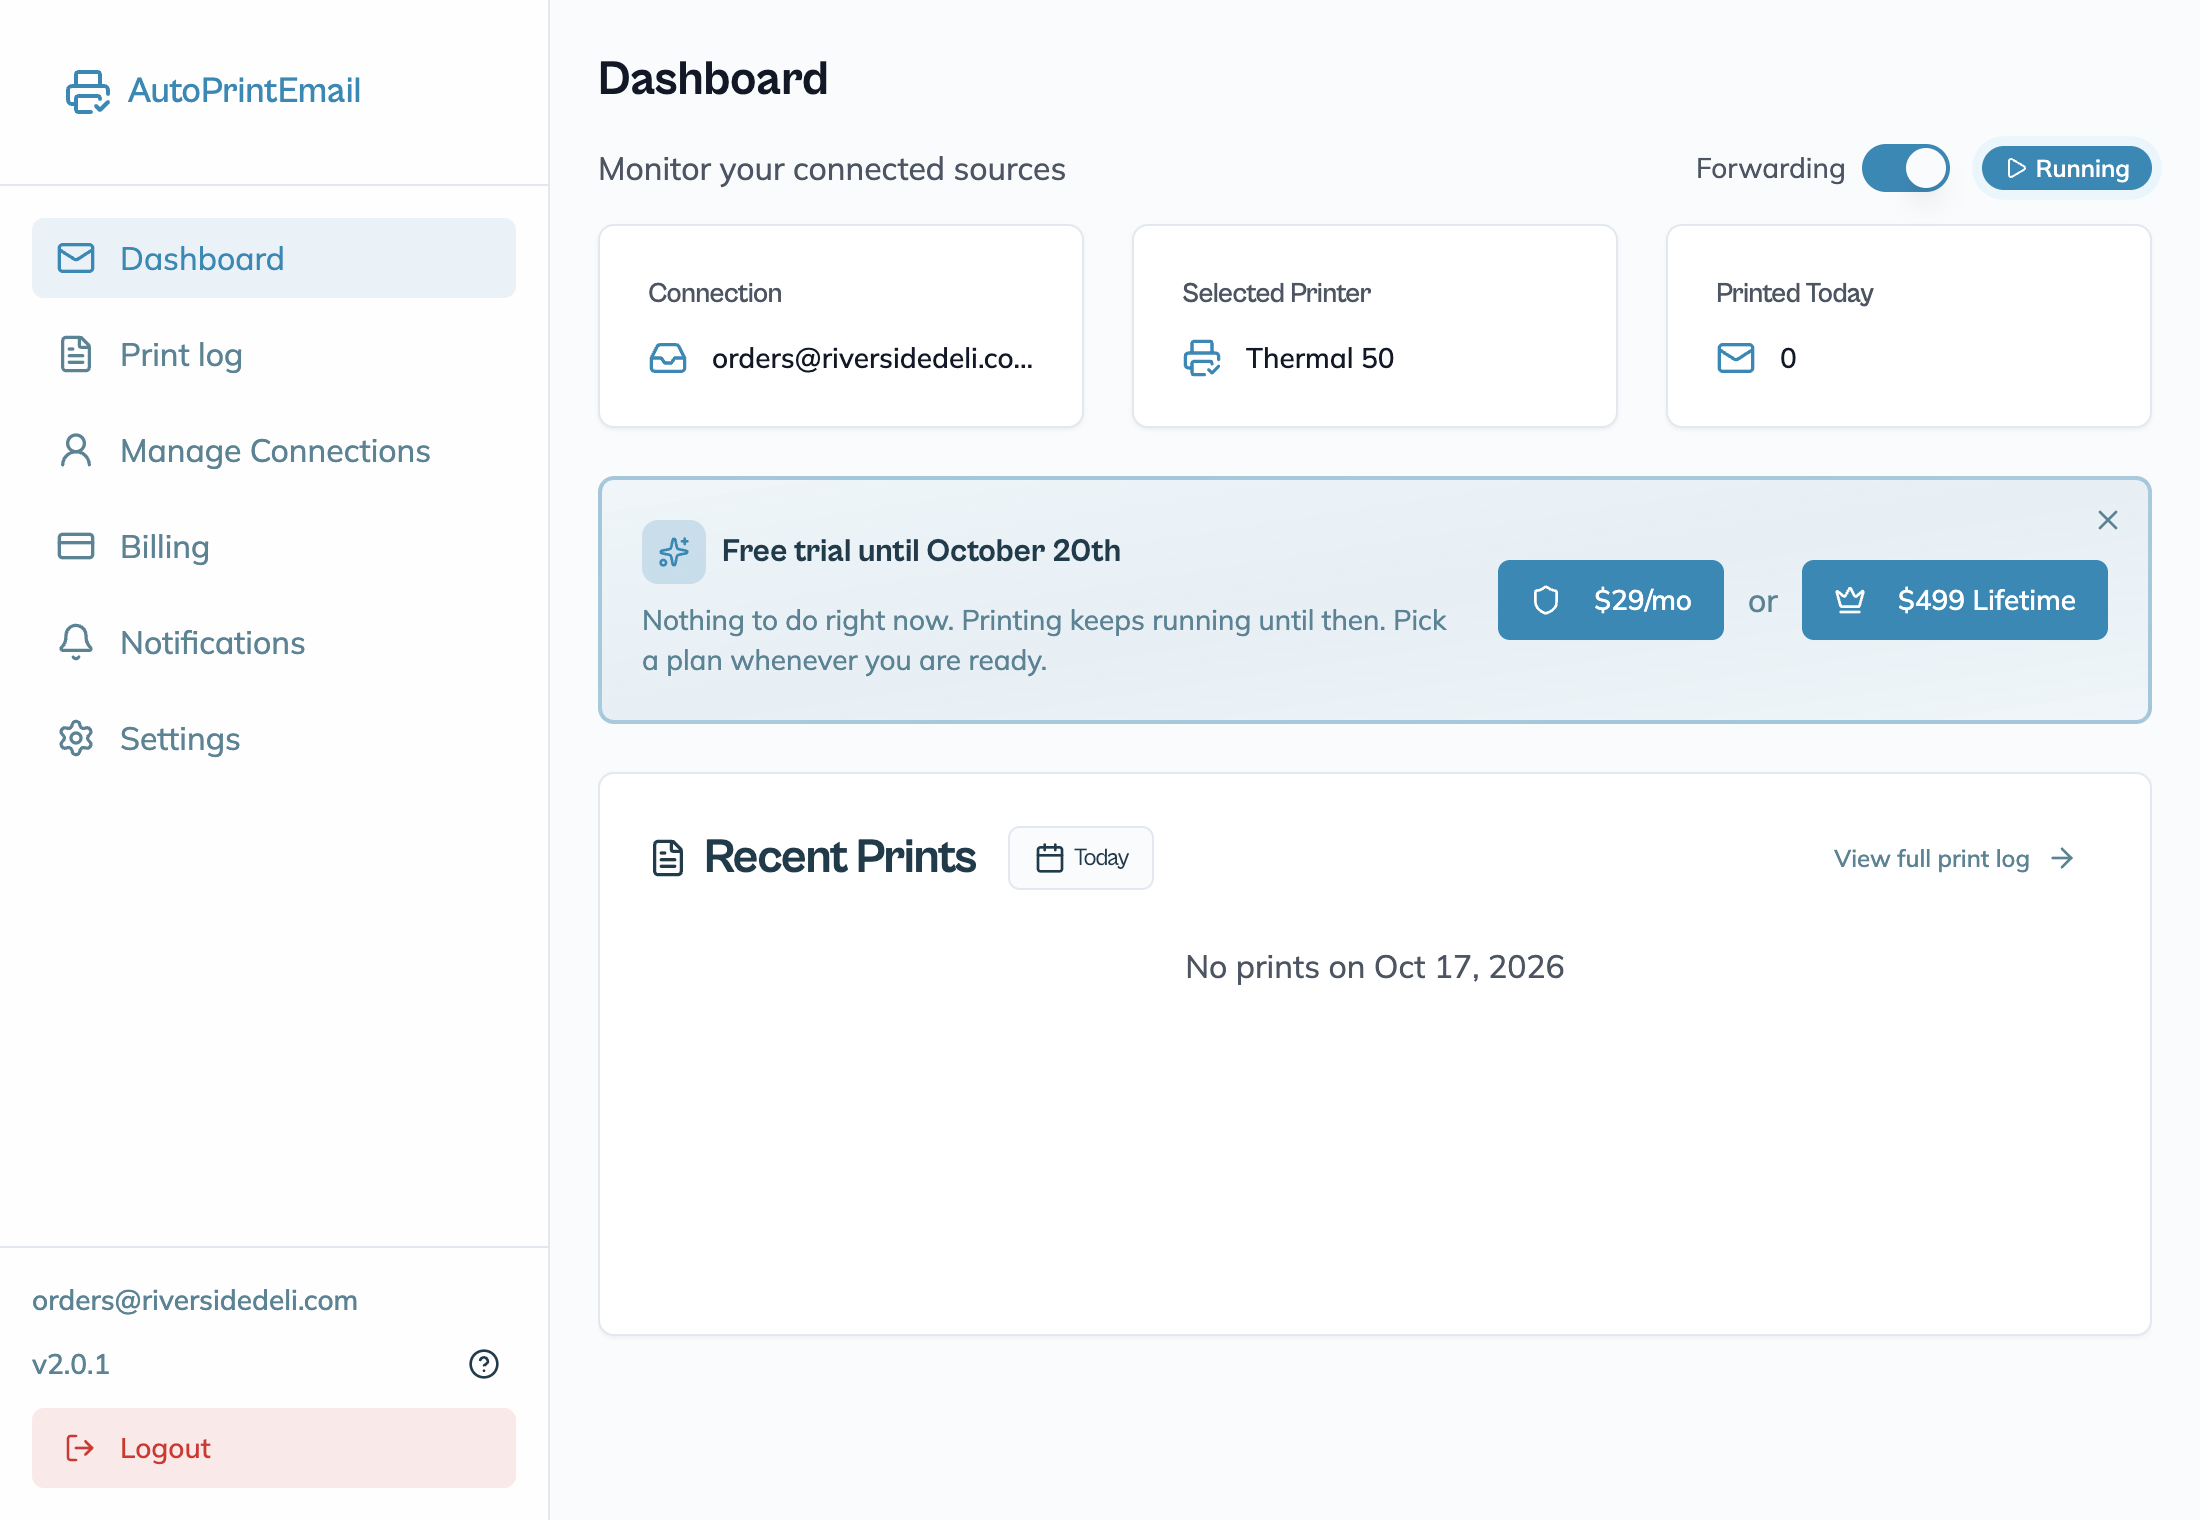Click the printer icon beside Thermal 50
Viewport: 2200px width, 1520px height.
click(x=1202, y=358)
